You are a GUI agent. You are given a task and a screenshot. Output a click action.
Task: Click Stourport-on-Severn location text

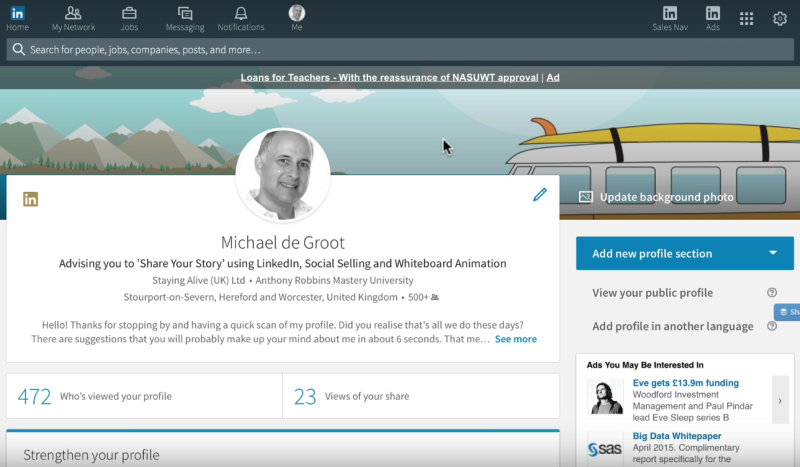click(x=260, y=297)
